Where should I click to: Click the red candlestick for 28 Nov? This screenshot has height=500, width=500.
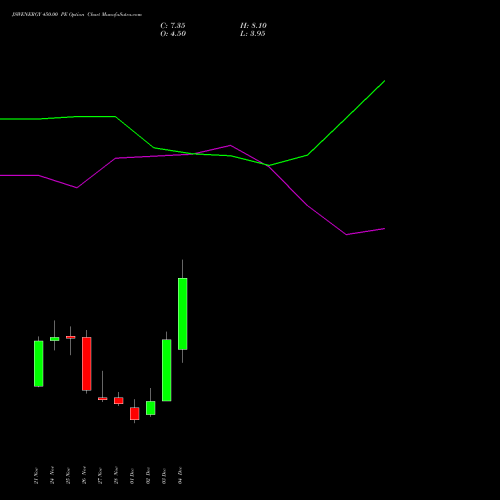pyautogui.click(x=119, y=400)
